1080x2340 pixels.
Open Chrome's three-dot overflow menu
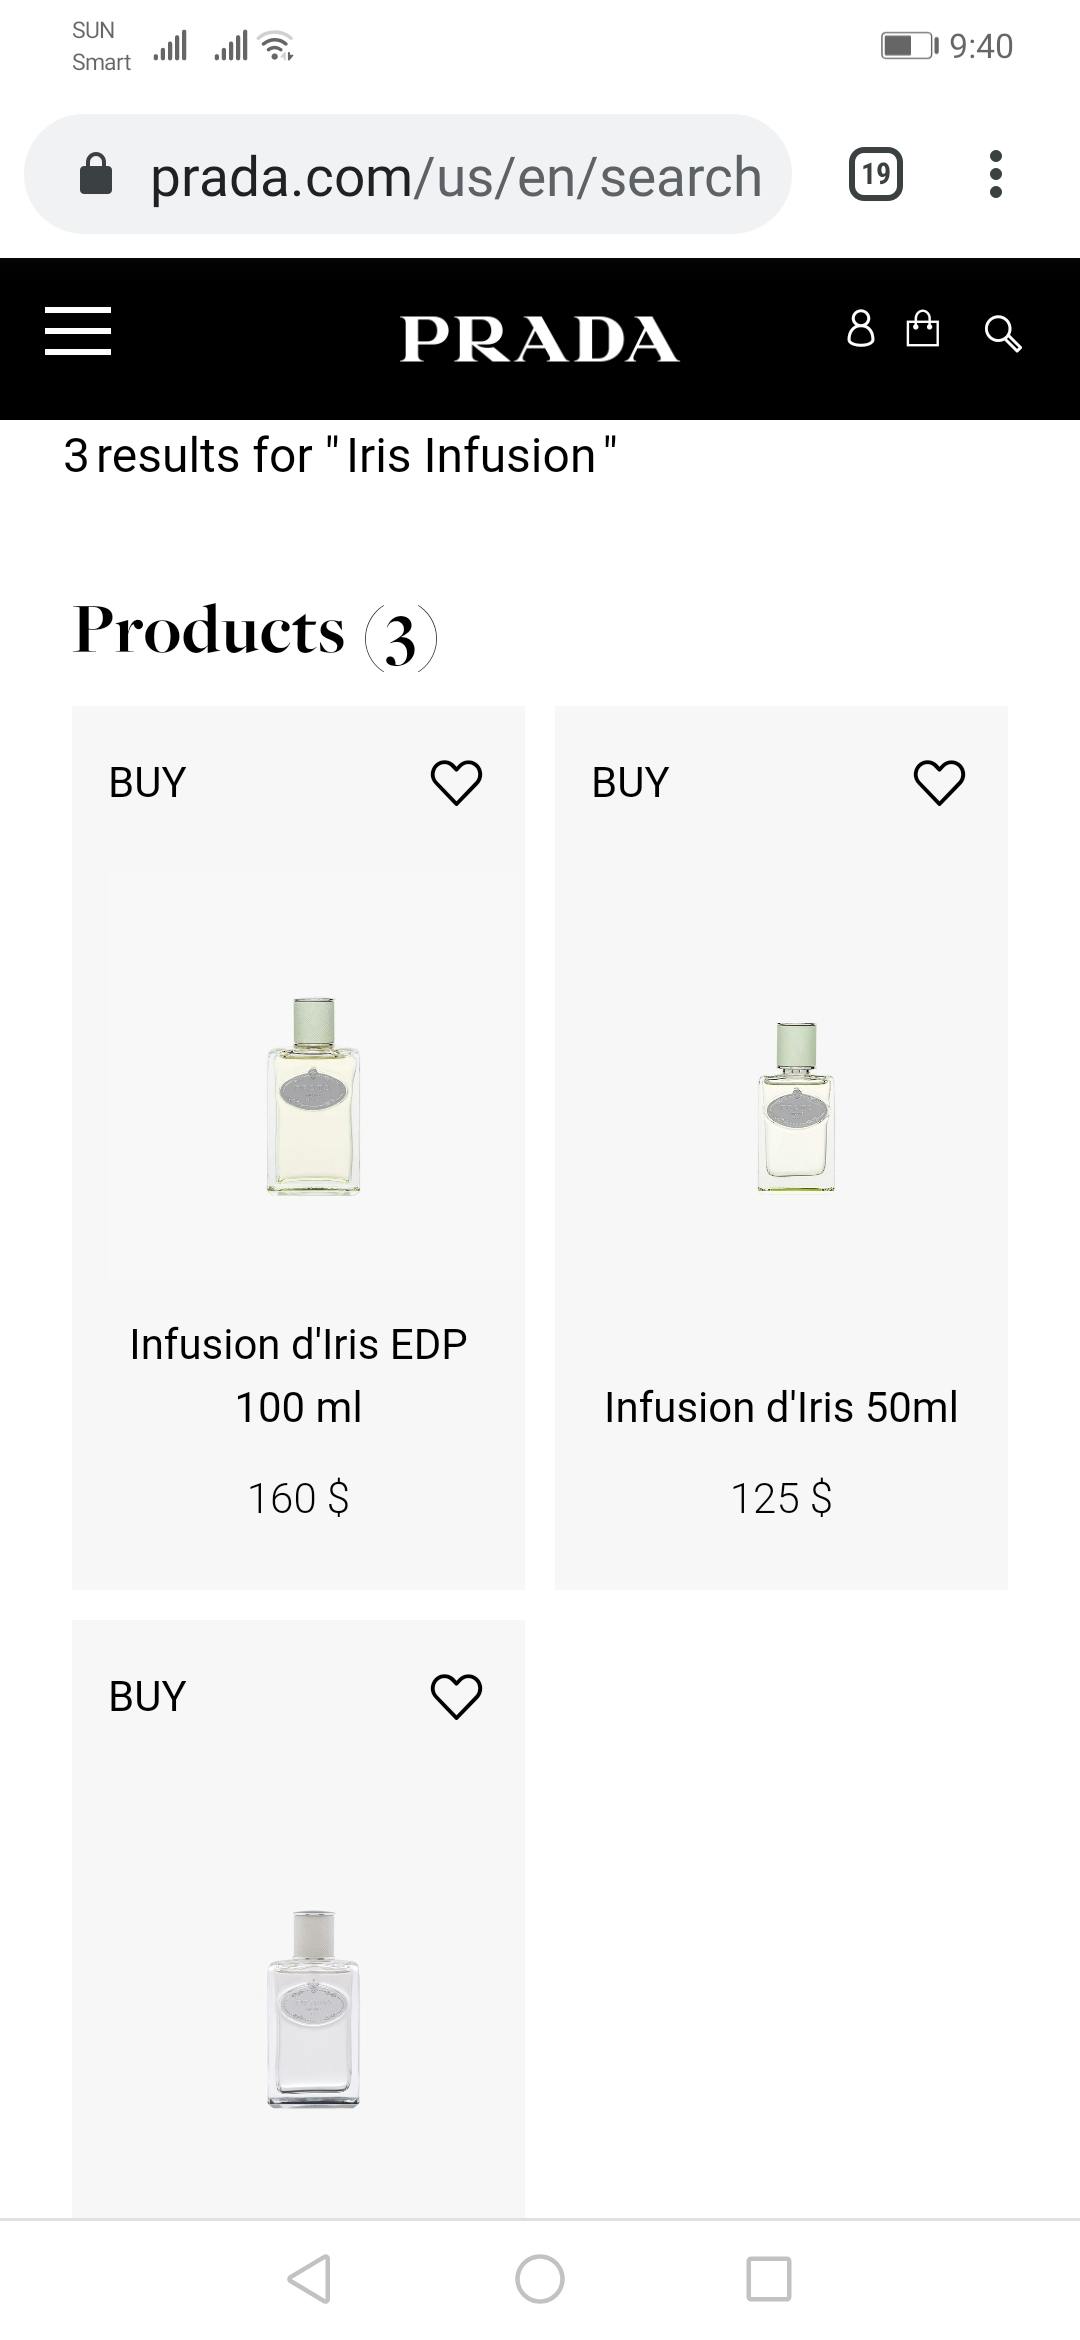coord(995,175)
